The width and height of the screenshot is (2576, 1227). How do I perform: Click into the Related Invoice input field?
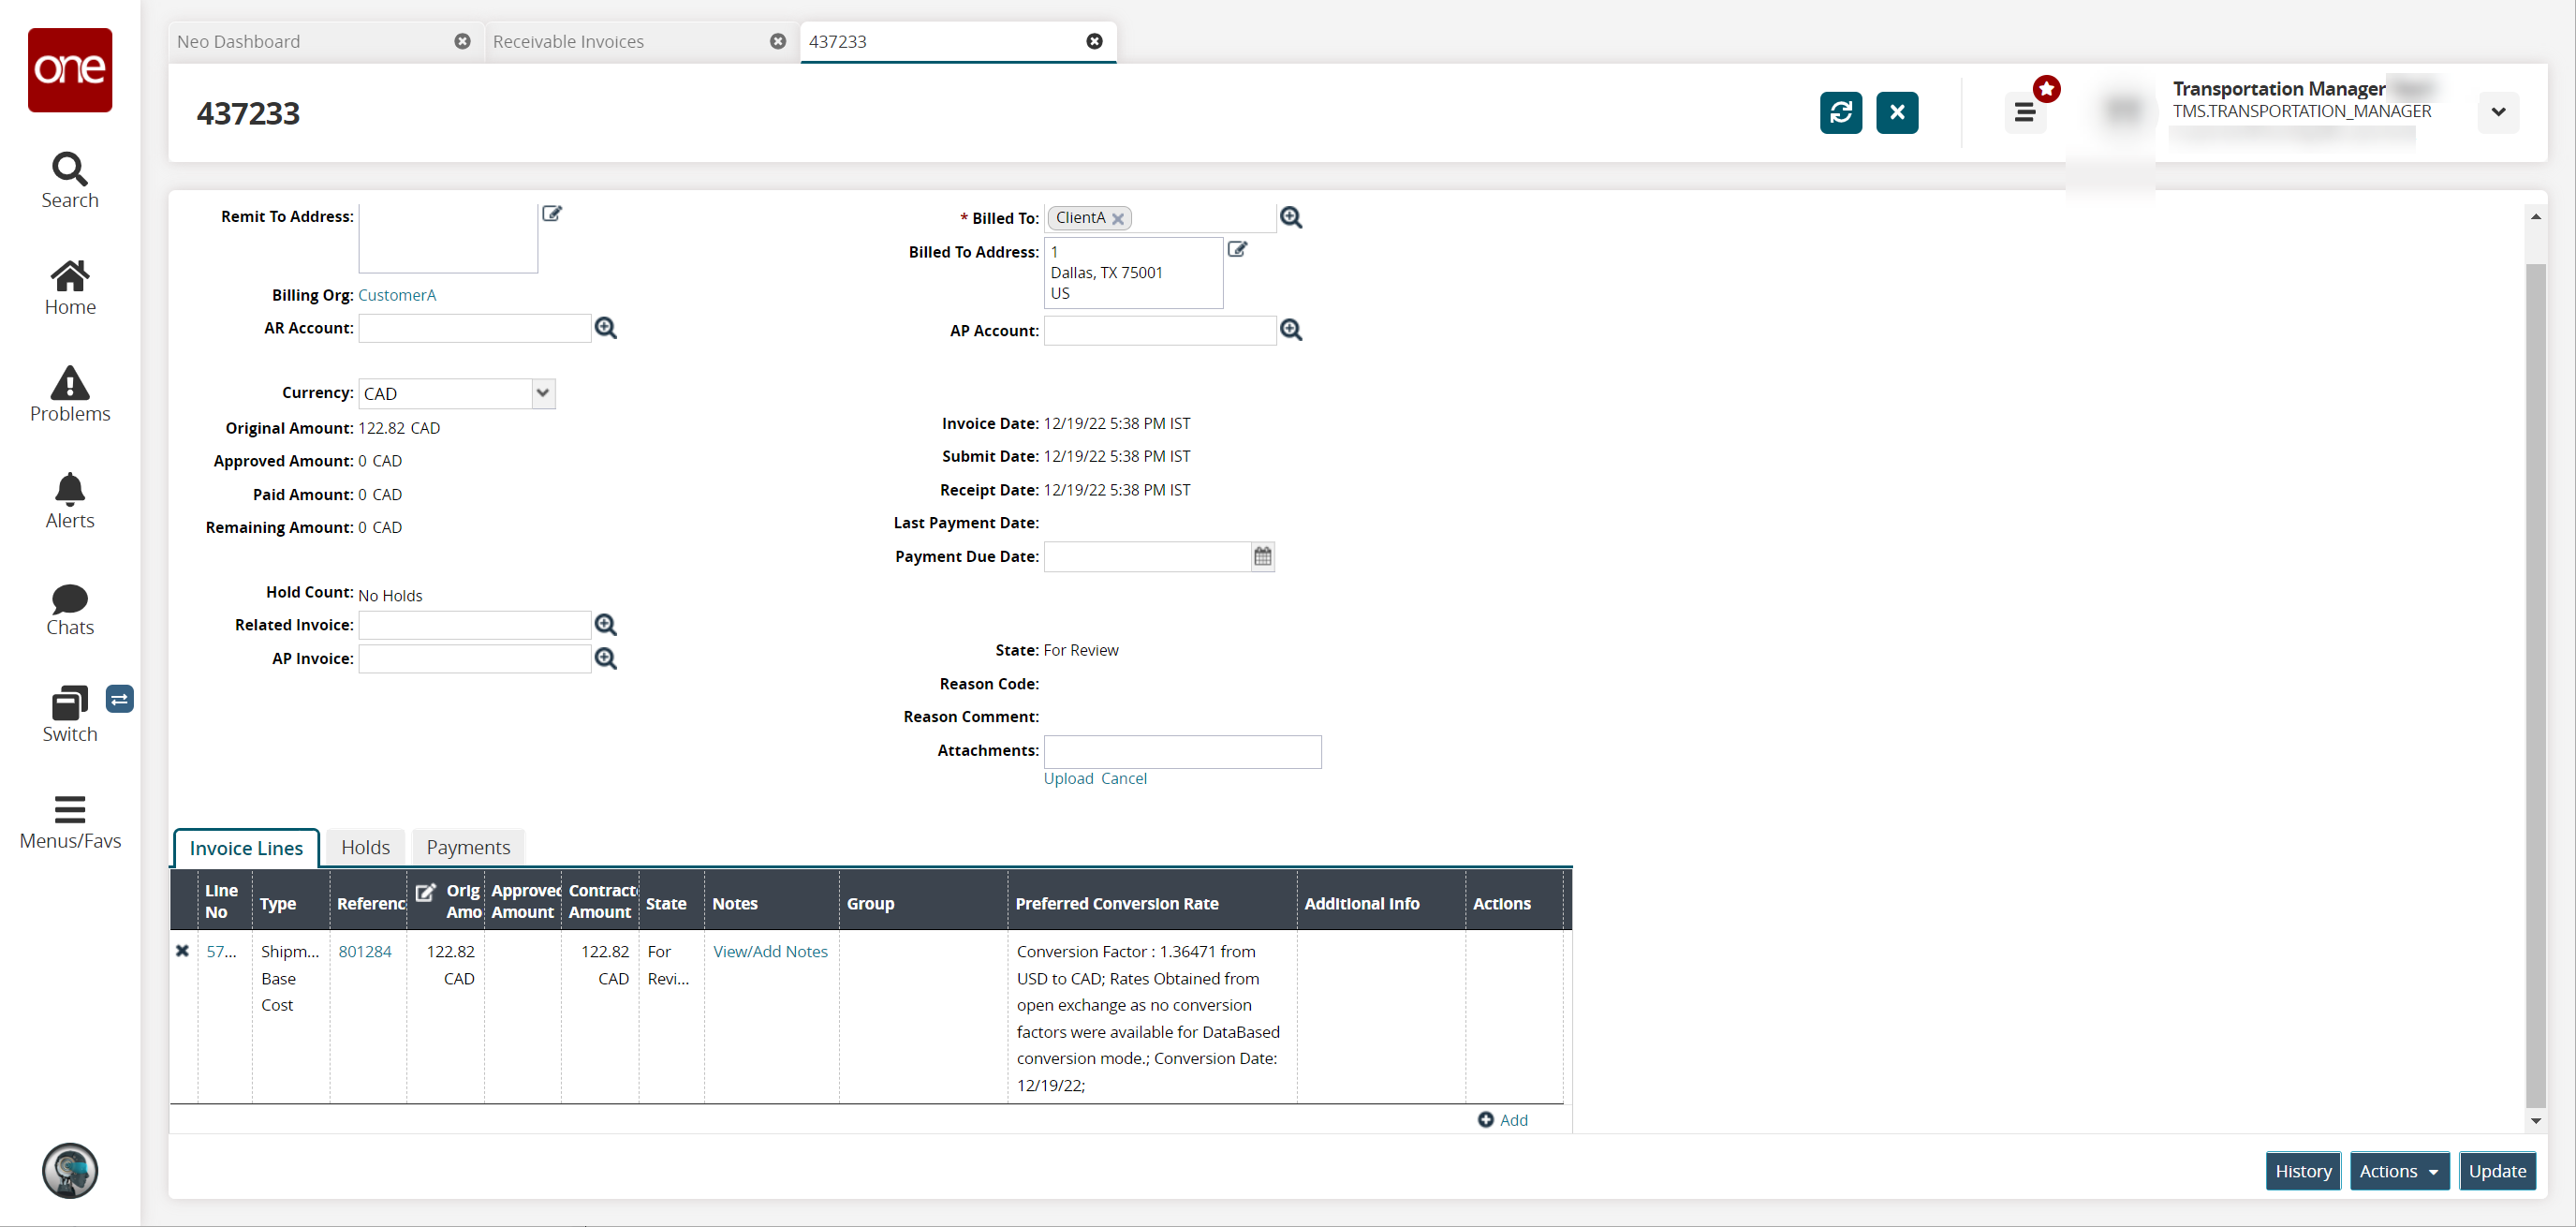475,625
